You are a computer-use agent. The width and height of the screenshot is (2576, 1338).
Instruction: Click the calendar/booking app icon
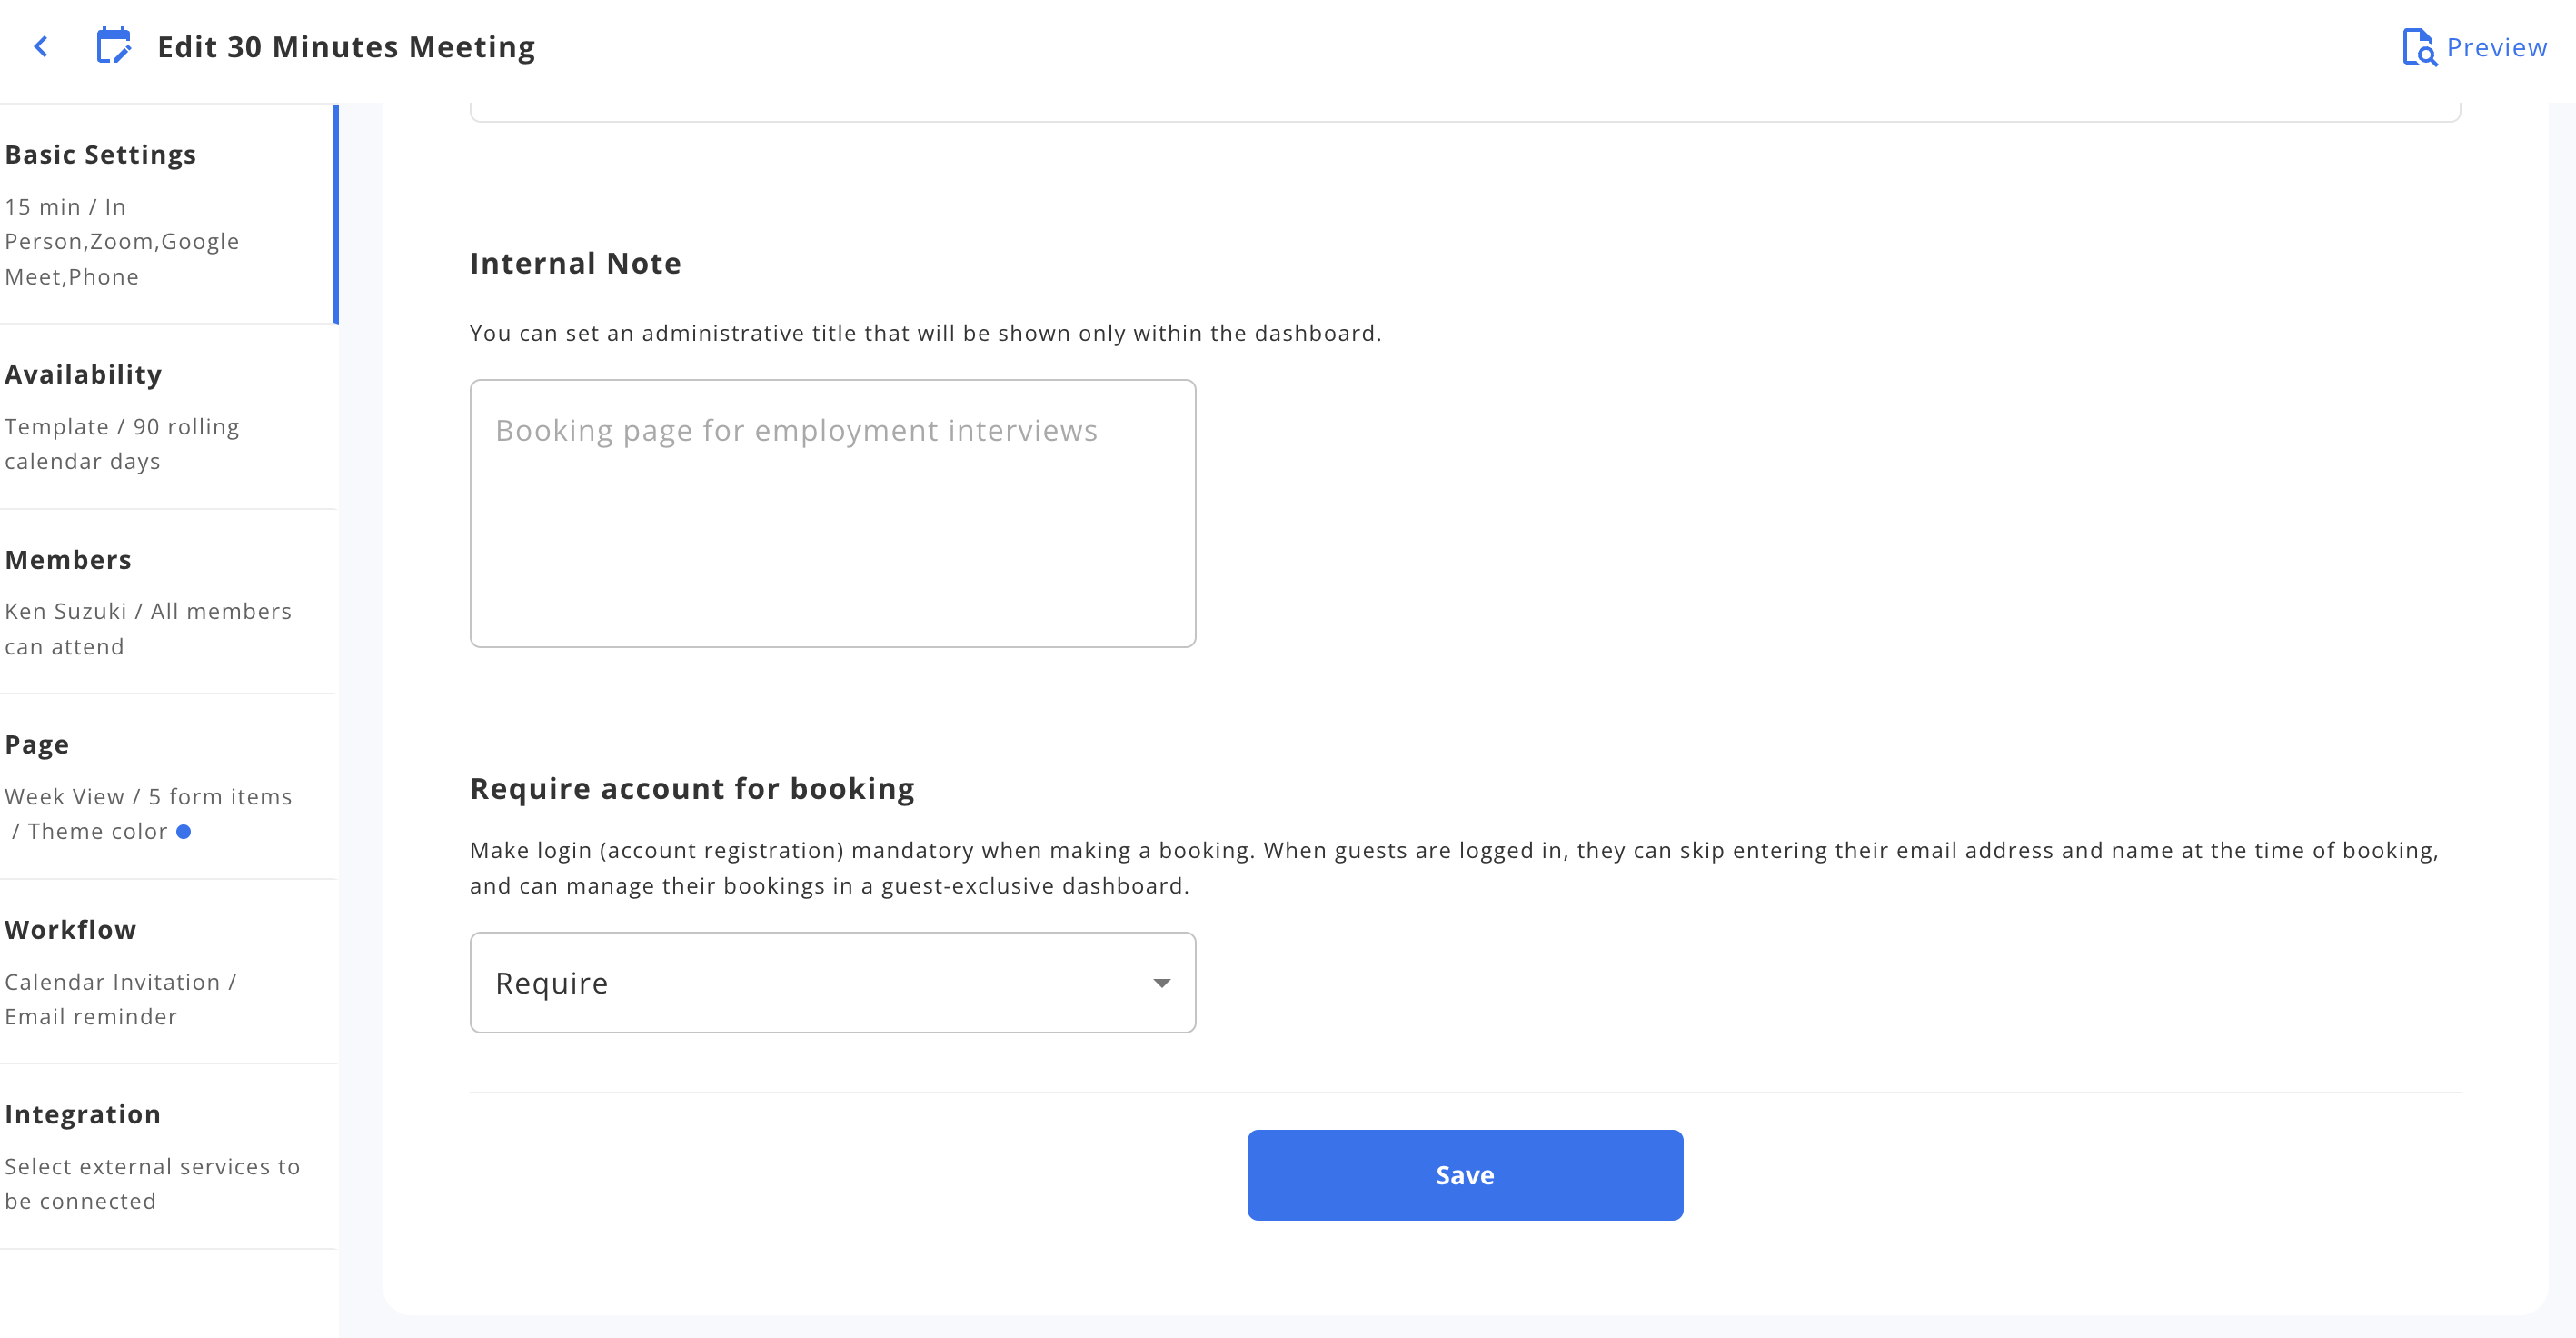click(x=116, y=46)
